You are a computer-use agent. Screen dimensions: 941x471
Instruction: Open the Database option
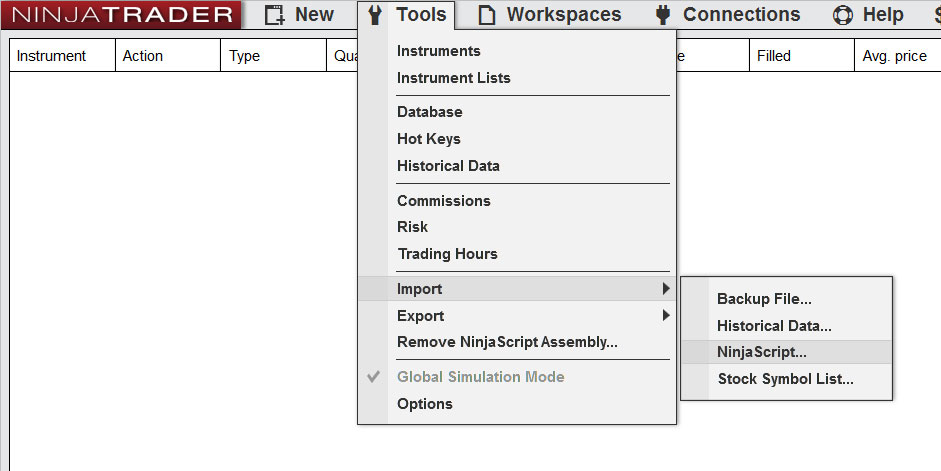tap(430, 112)
